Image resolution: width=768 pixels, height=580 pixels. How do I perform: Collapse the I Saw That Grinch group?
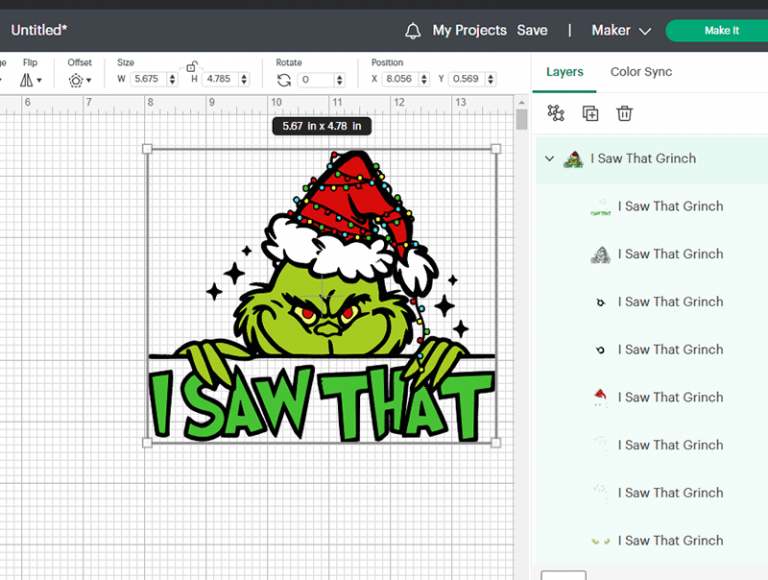click(x=550, y=159)
